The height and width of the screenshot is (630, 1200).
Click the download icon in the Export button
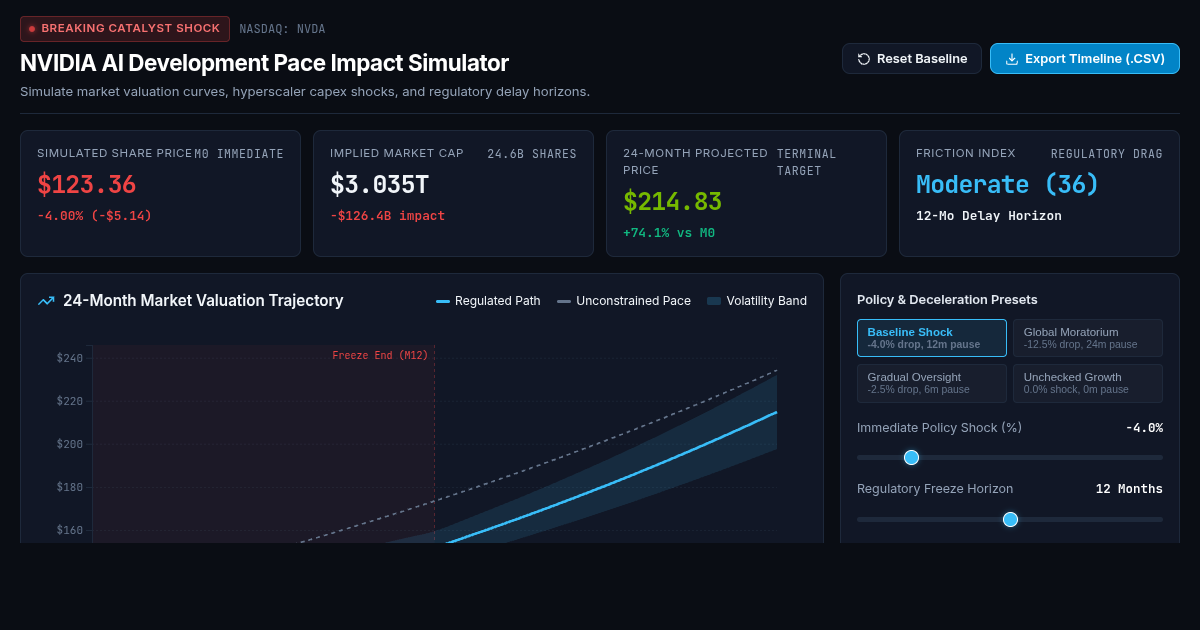(1012, 59)
